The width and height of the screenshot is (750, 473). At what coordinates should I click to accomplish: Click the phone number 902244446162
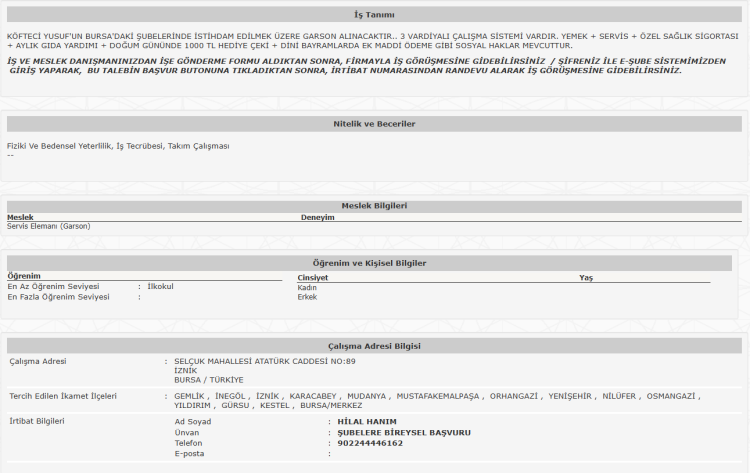371,443
